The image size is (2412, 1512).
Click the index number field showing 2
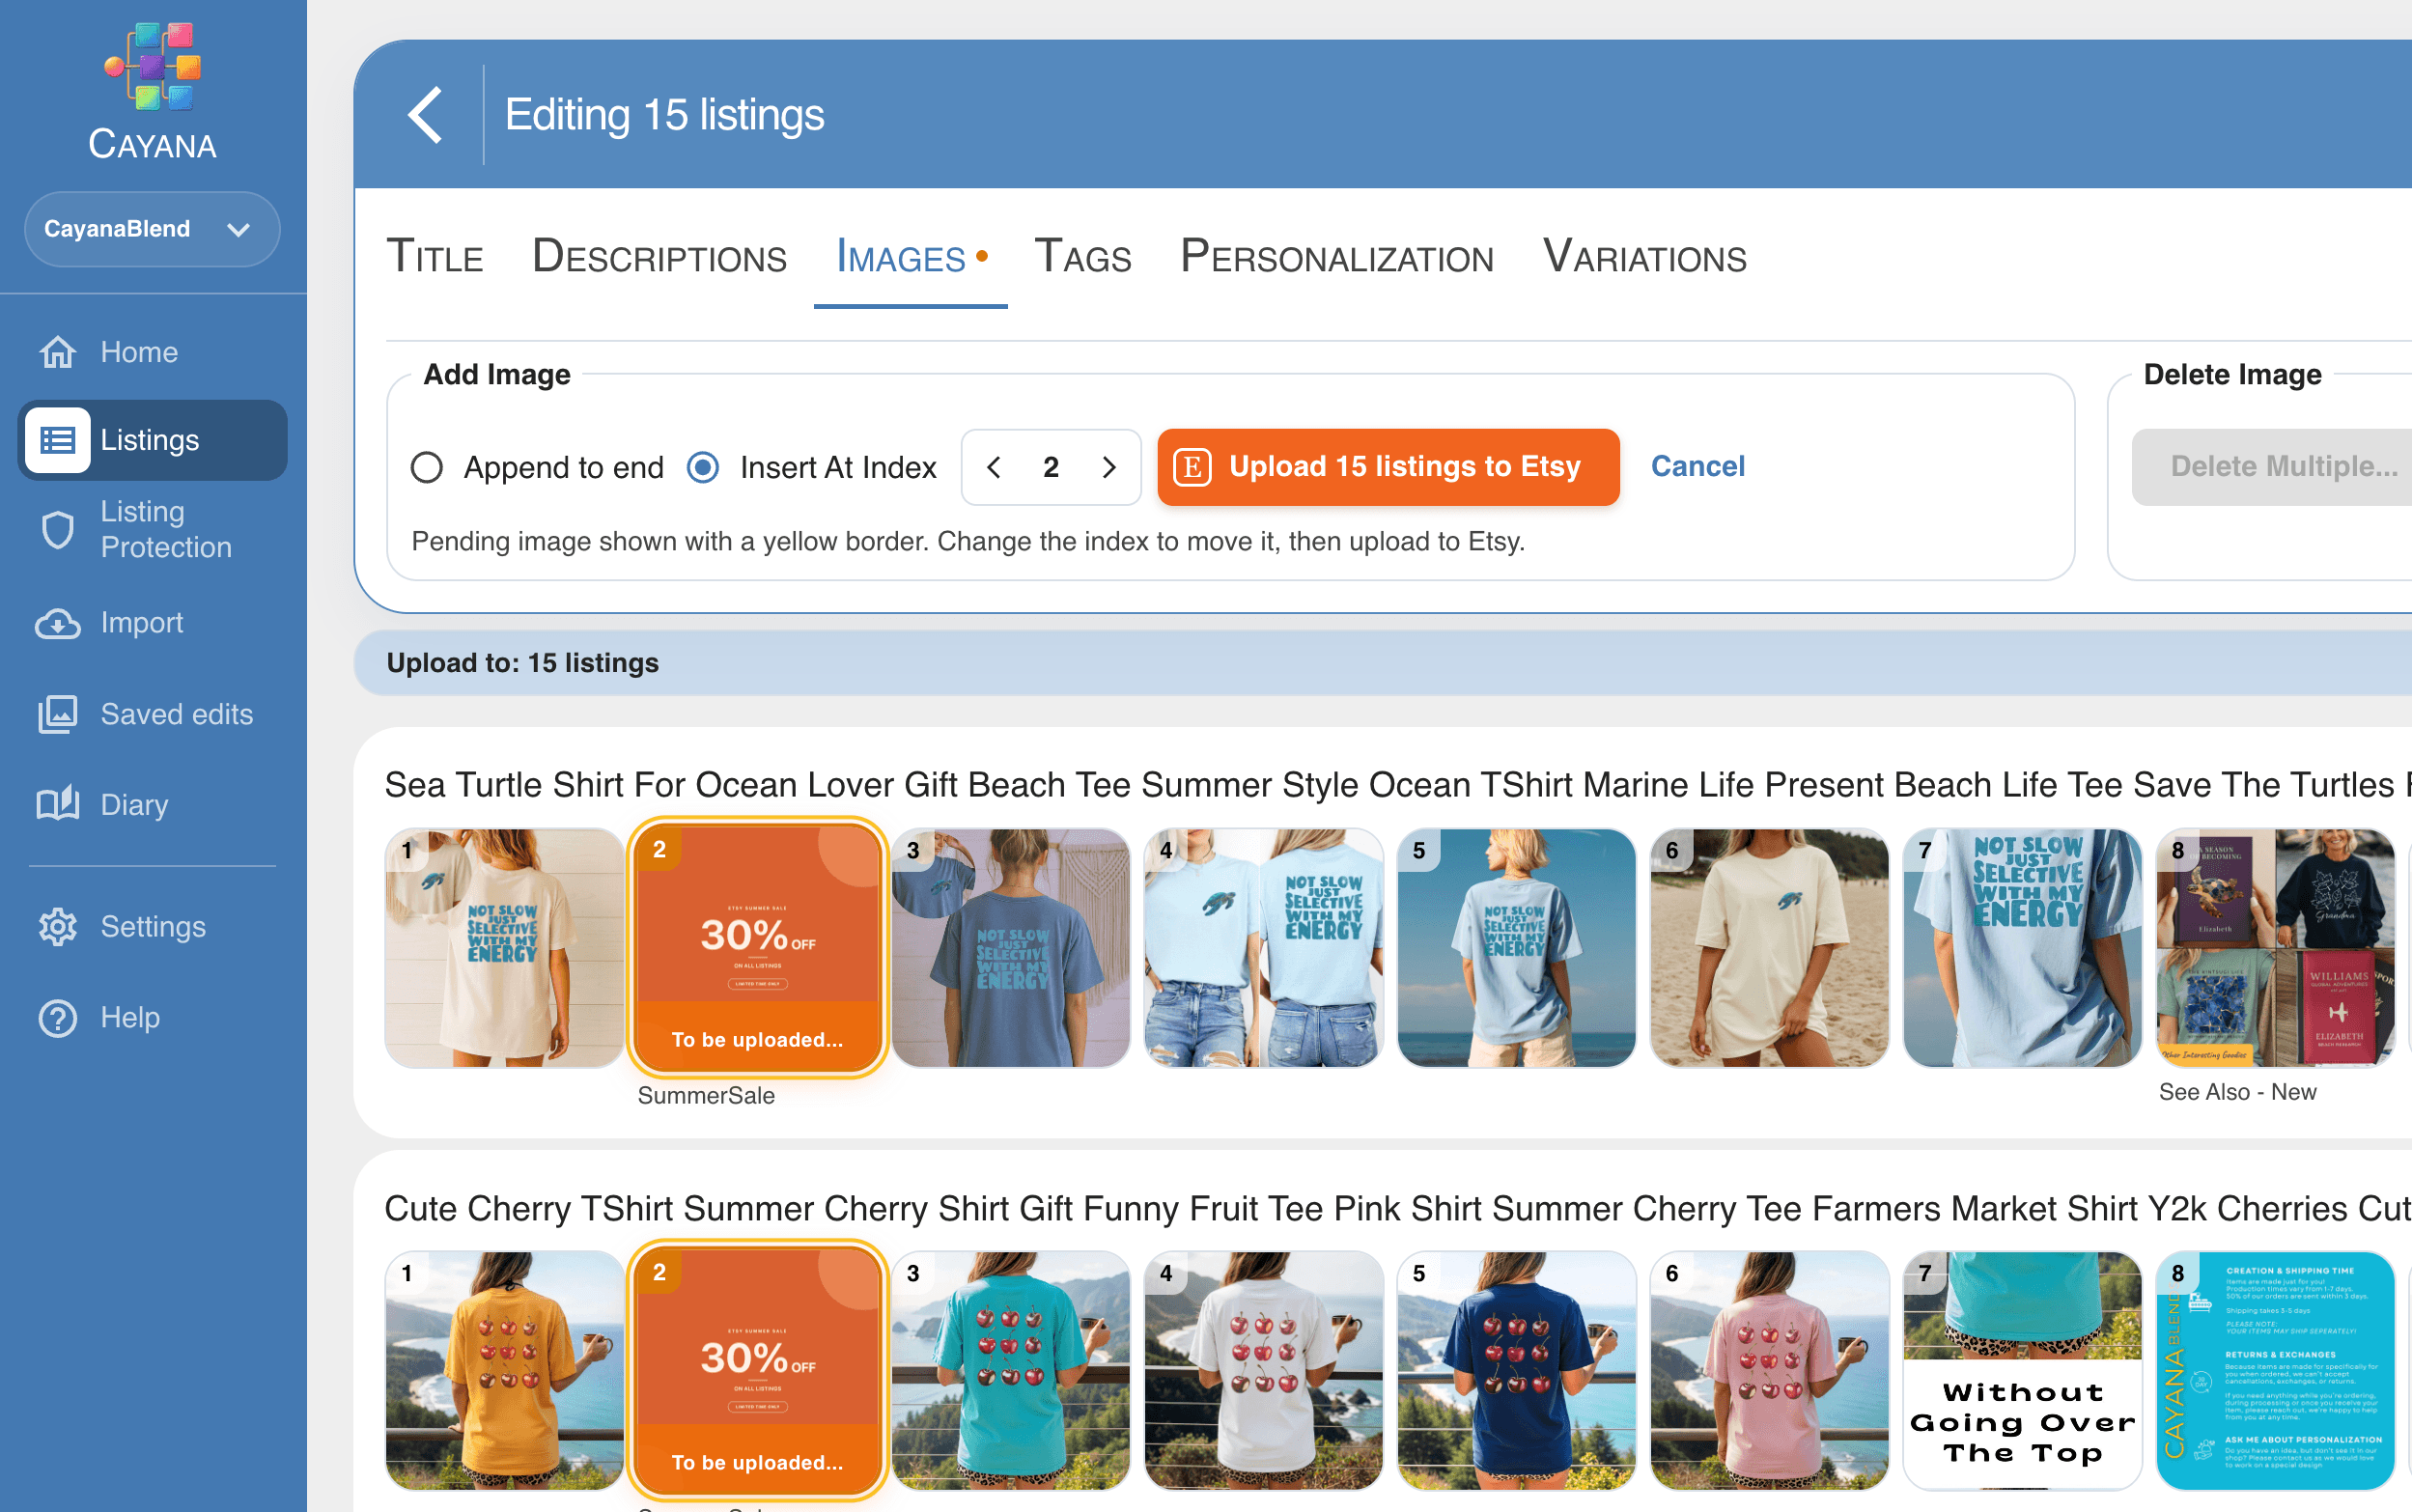click(1051, 467)
